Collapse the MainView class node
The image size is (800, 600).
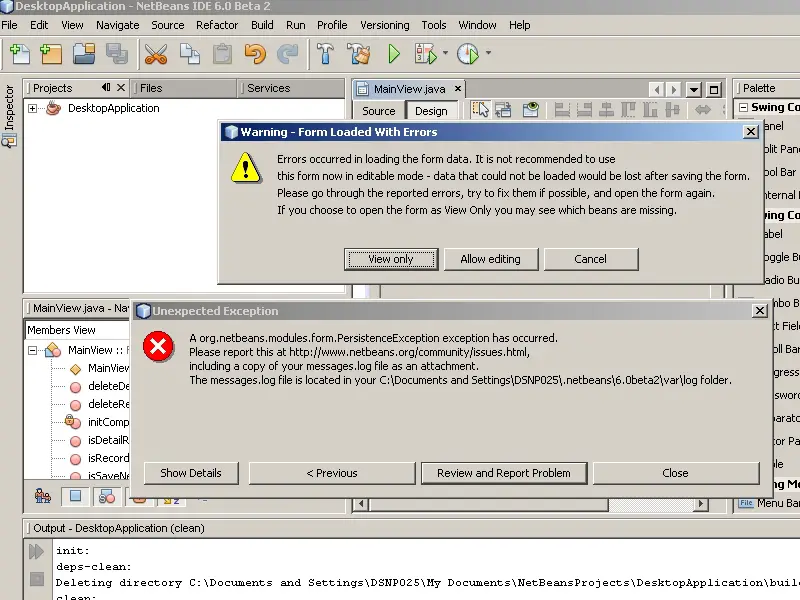[32, 350]
